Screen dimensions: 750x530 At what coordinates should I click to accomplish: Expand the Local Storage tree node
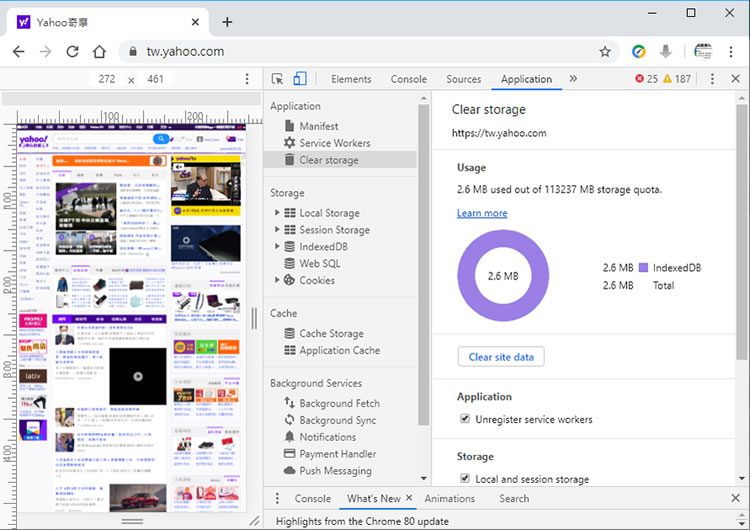278,213
